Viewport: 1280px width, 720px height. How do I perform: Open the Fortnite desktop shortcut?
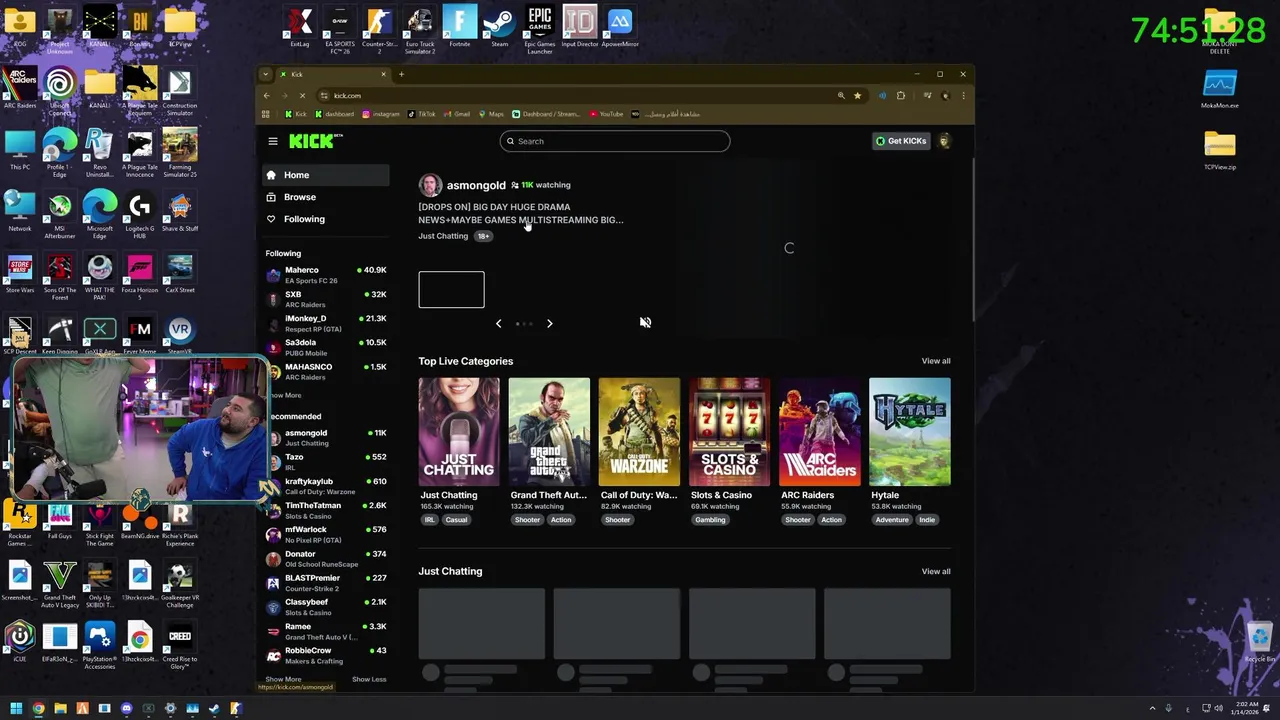pyautogui.click(x=460, y=27)
